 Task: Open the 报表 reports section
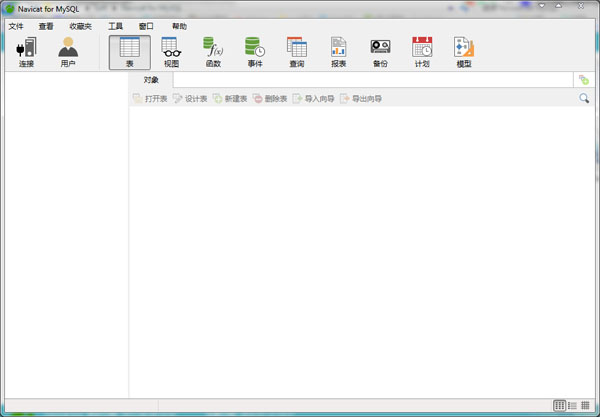coord(339,52)
